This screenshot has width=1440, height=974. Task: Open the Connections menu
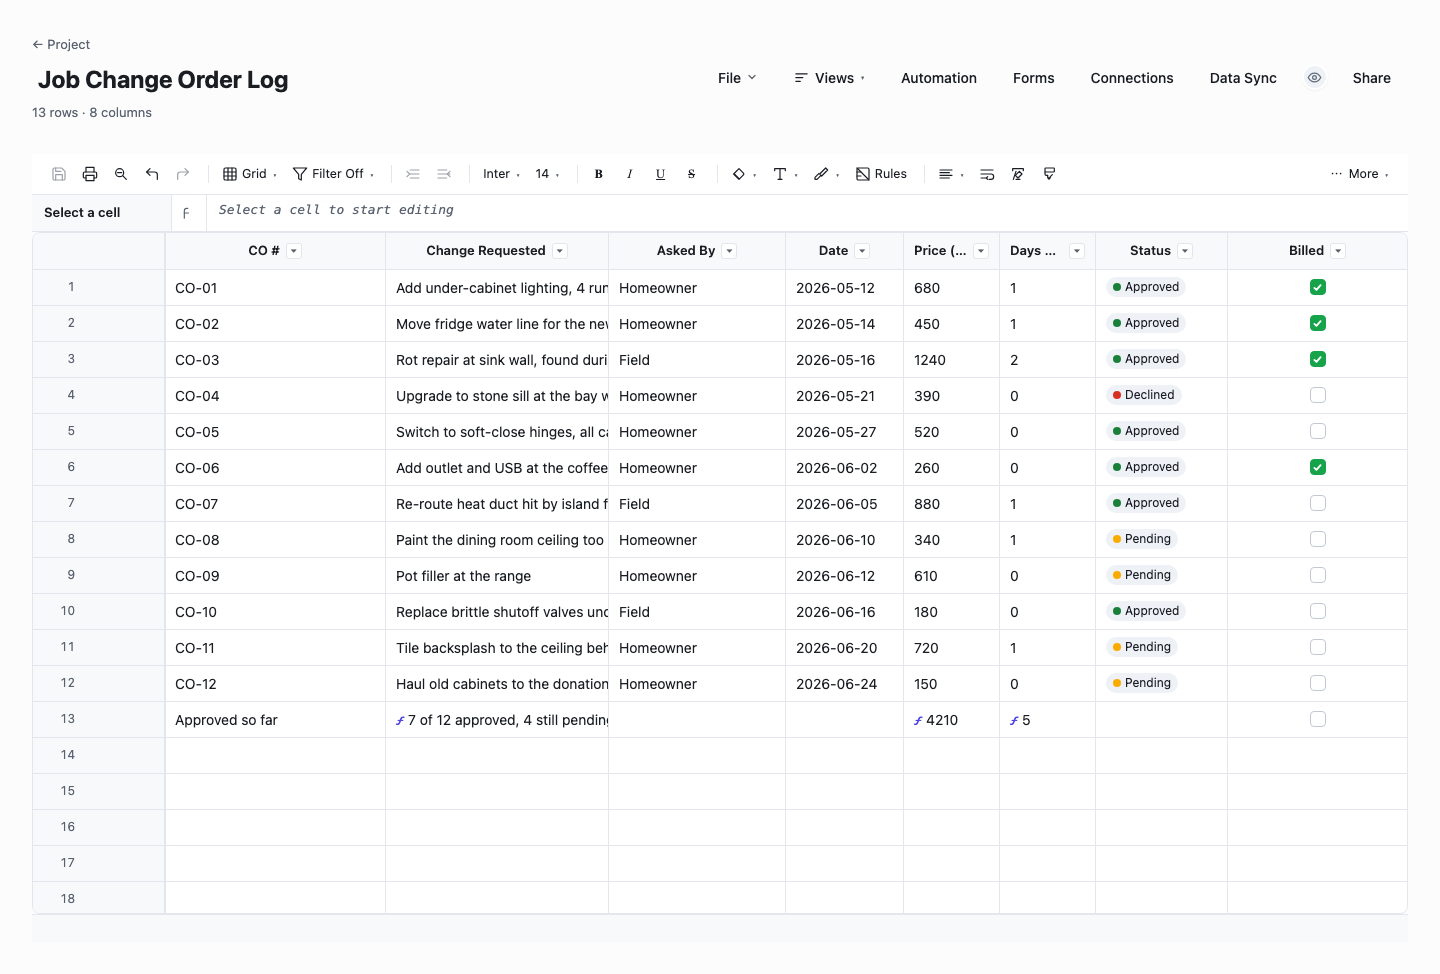click(x=1132, y=78)
